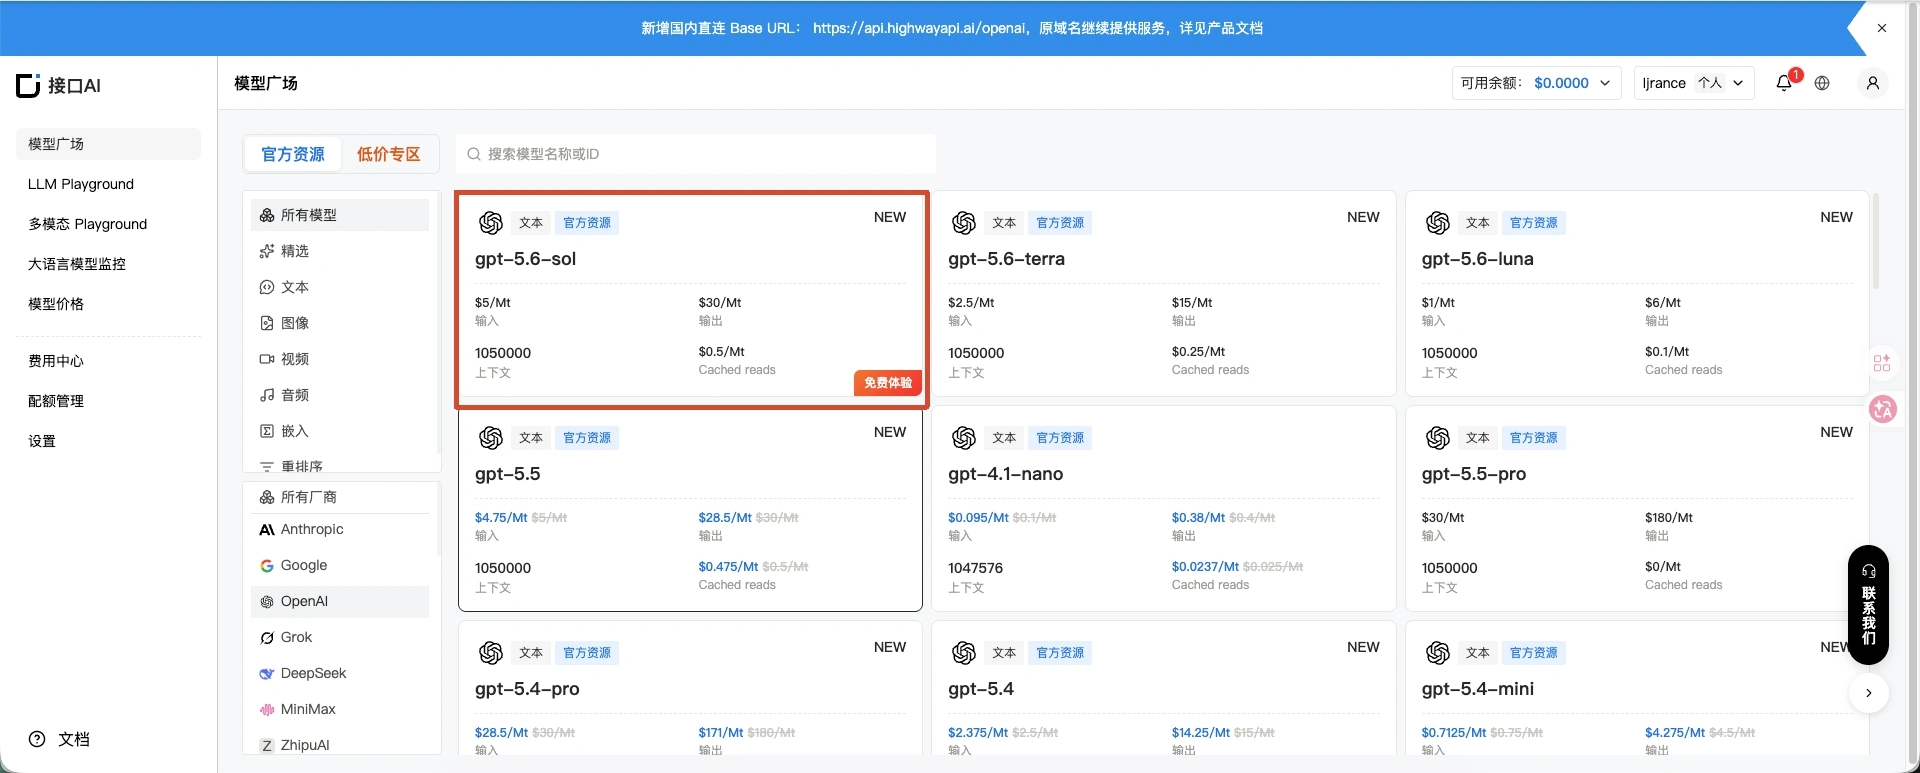Click OpenAI logo on gpt-5.6-terra card

pyautogui.click(x=964, y=222)
